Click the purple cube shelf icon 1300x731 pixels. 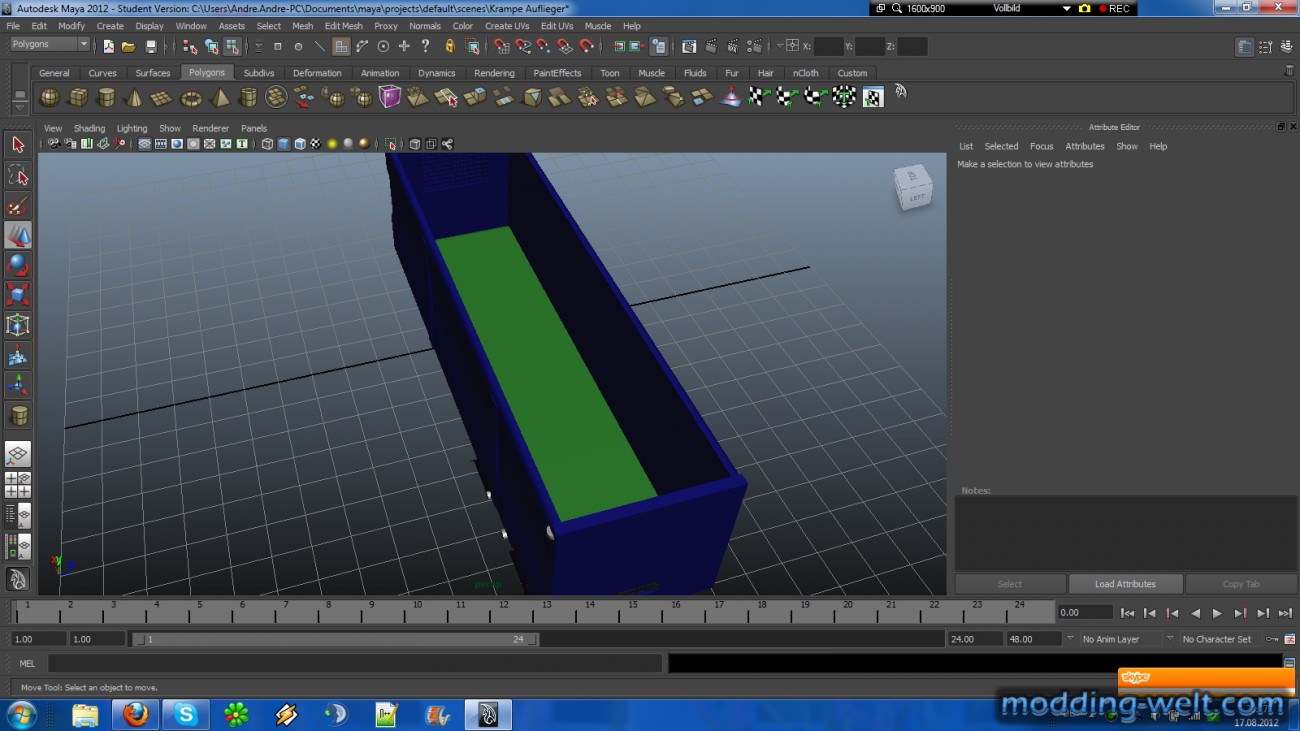point(390,97)
